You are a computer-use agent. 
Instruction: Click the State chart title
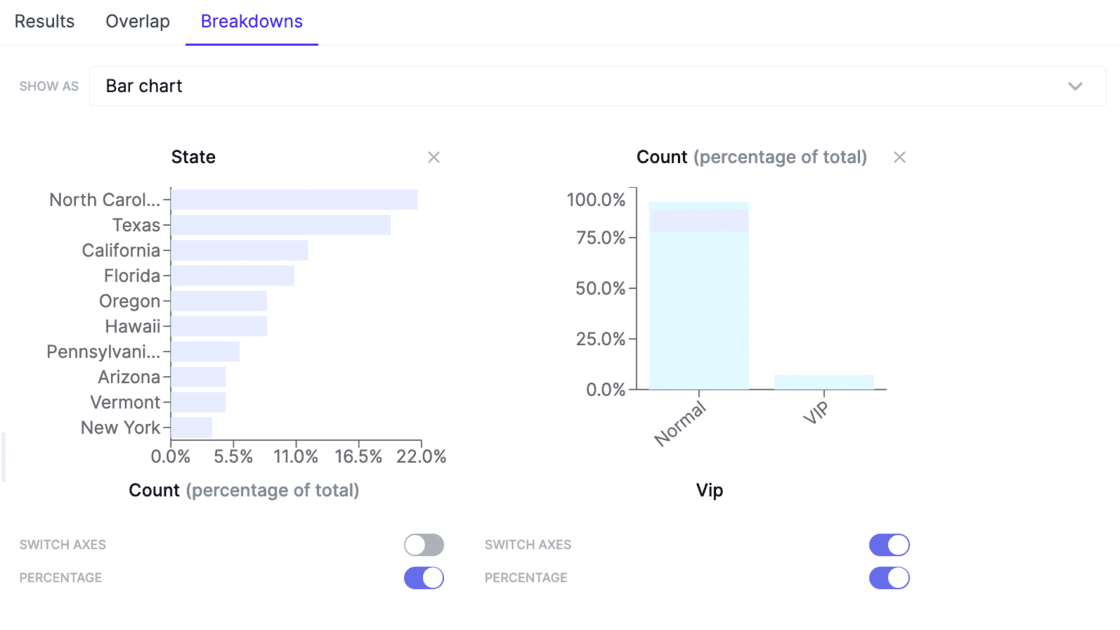pyautogui.click(x=193, y=157)
